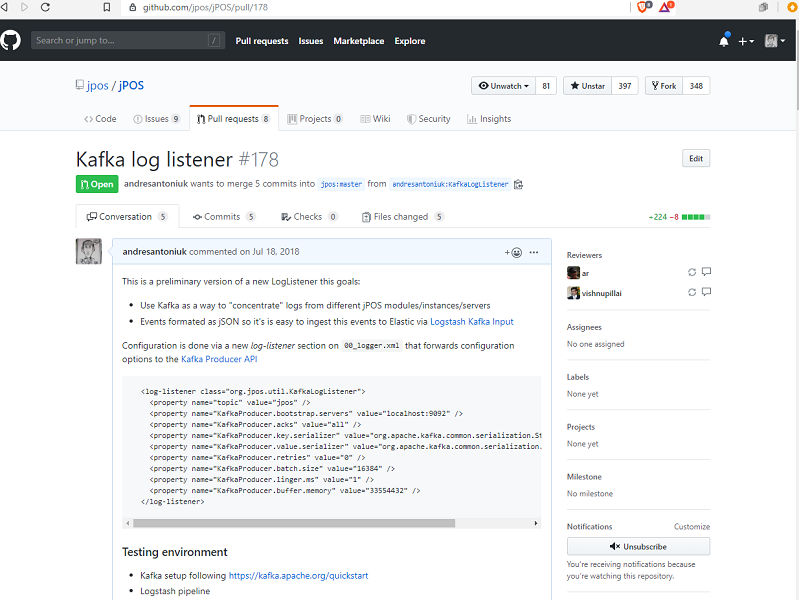The image size is (799, 600).
Task: Click the green Open status badge
Action: (x=97, y=184)
